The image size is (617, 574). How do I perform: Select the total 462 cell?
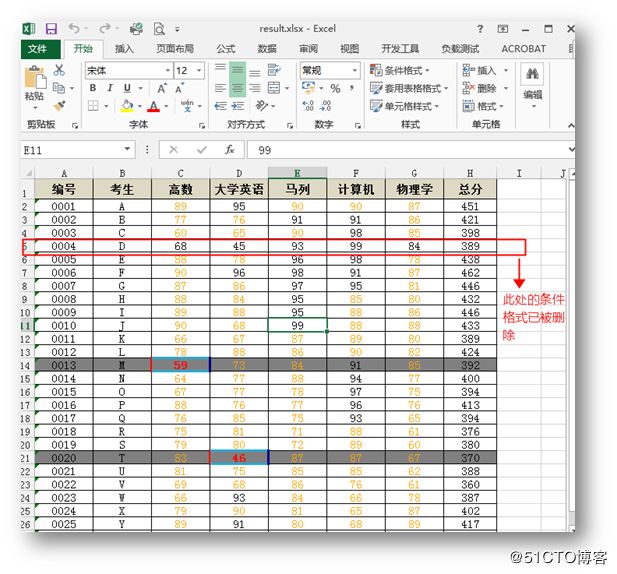click(x=470, y=273)
